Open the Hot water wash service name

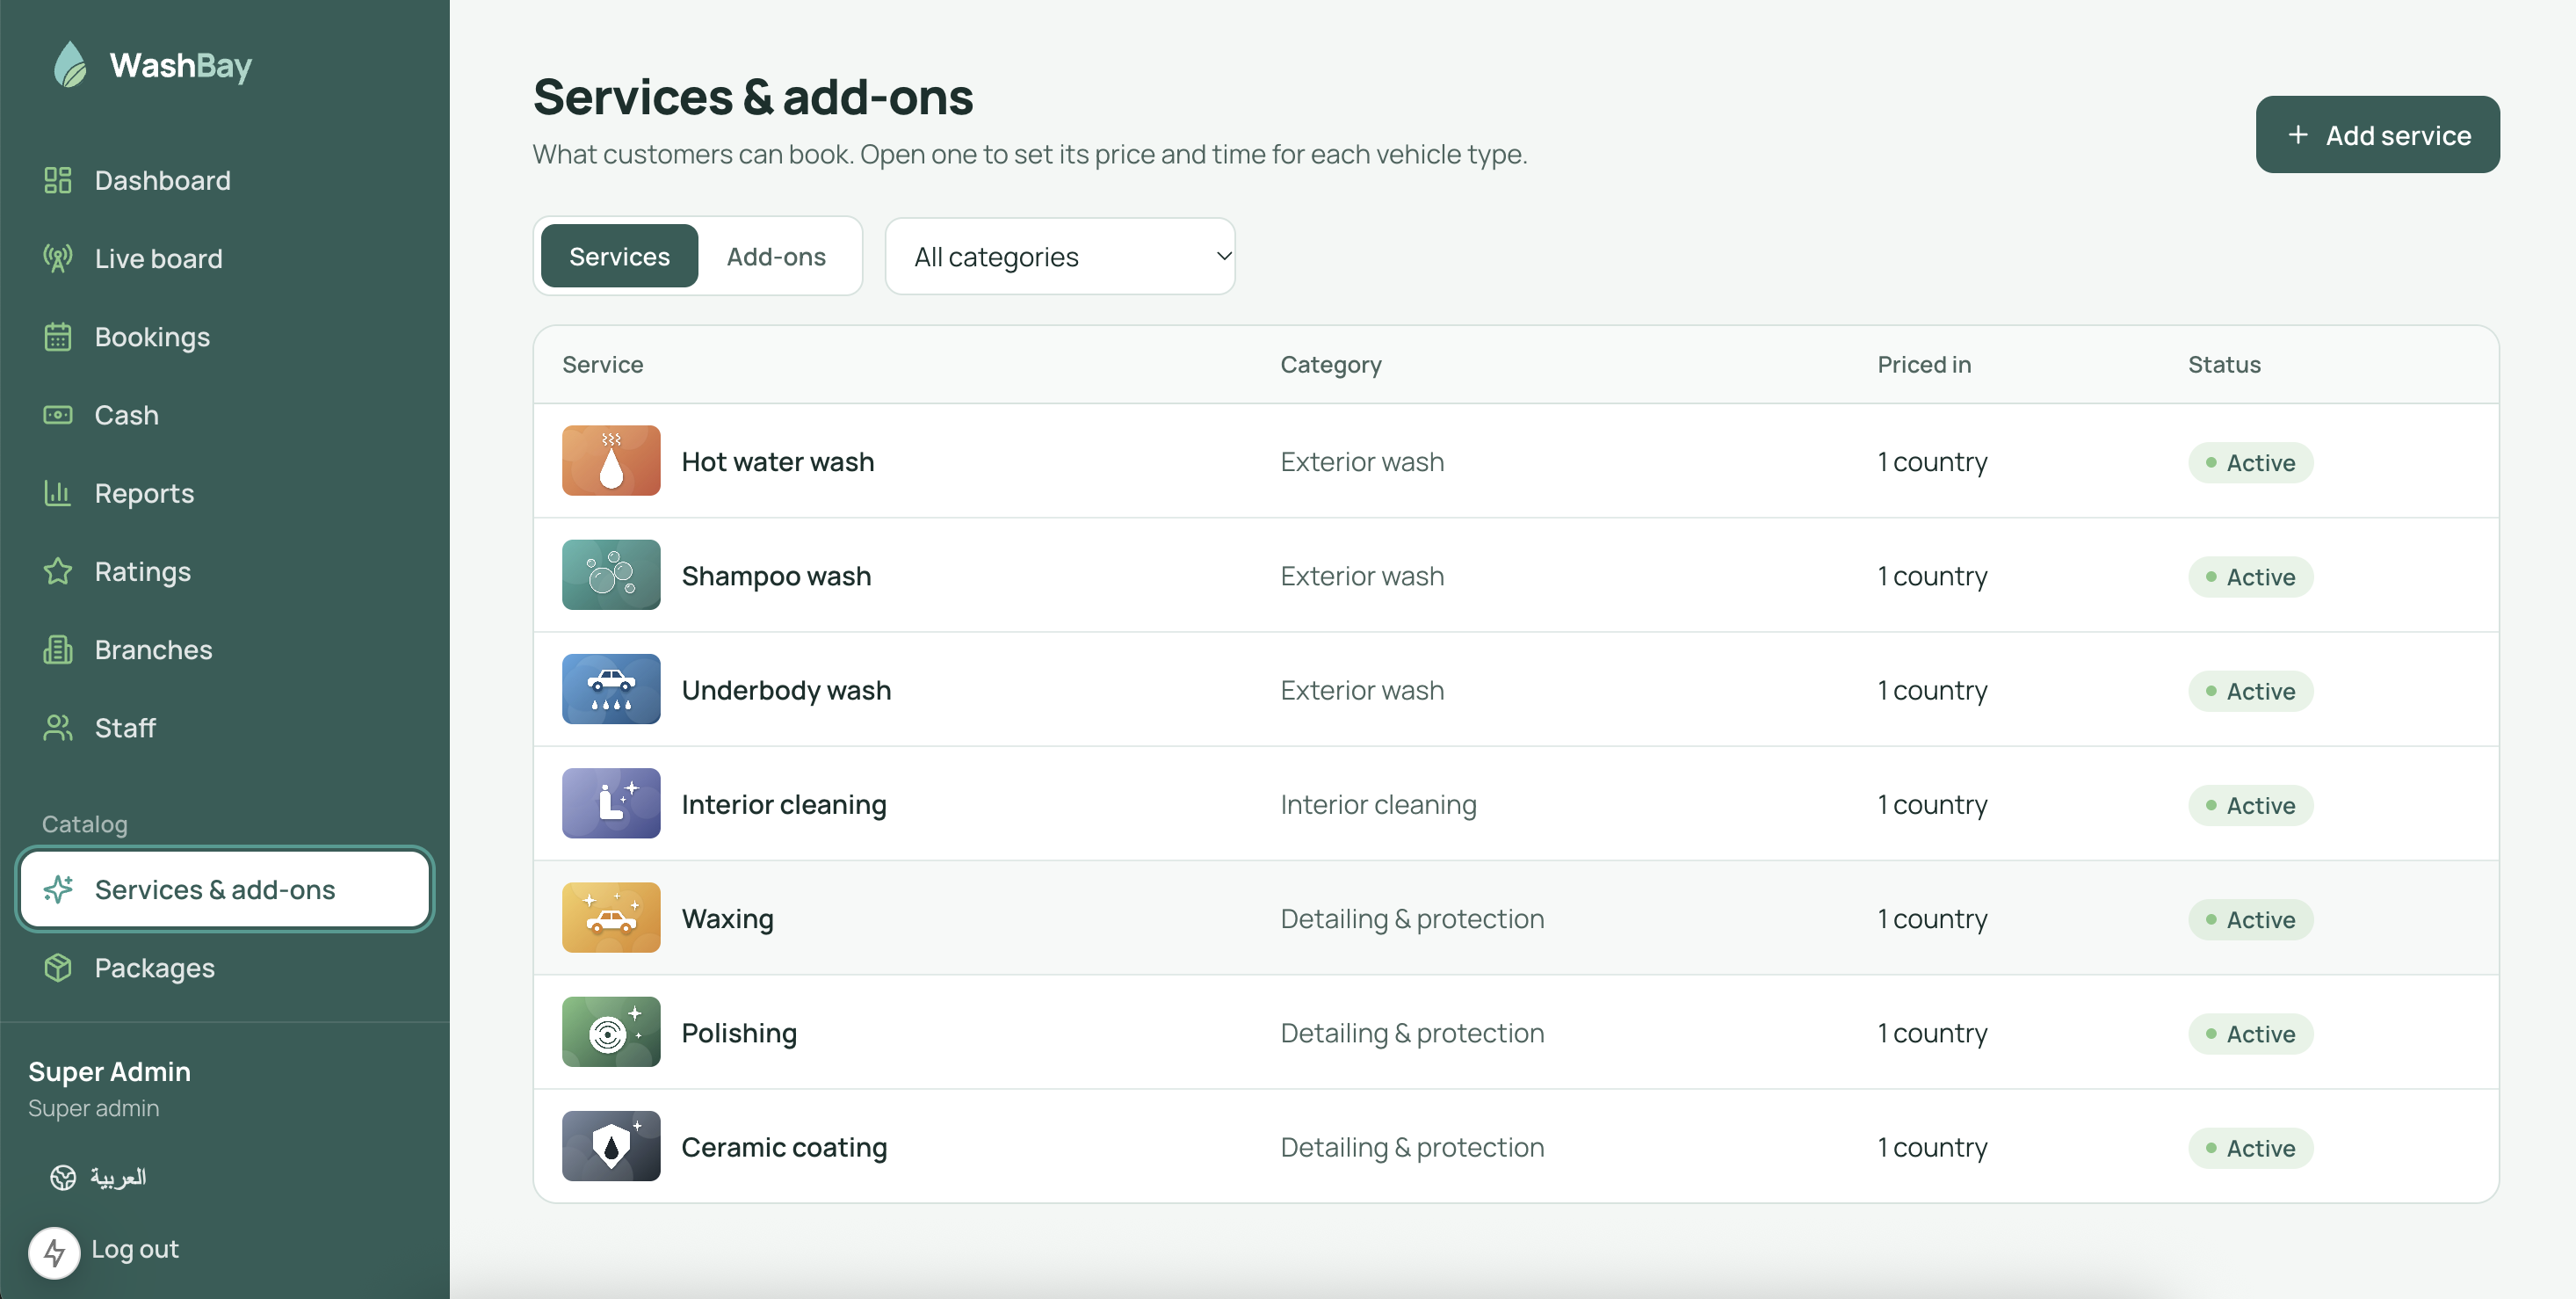pyautogui.click(x=777, y=462)
